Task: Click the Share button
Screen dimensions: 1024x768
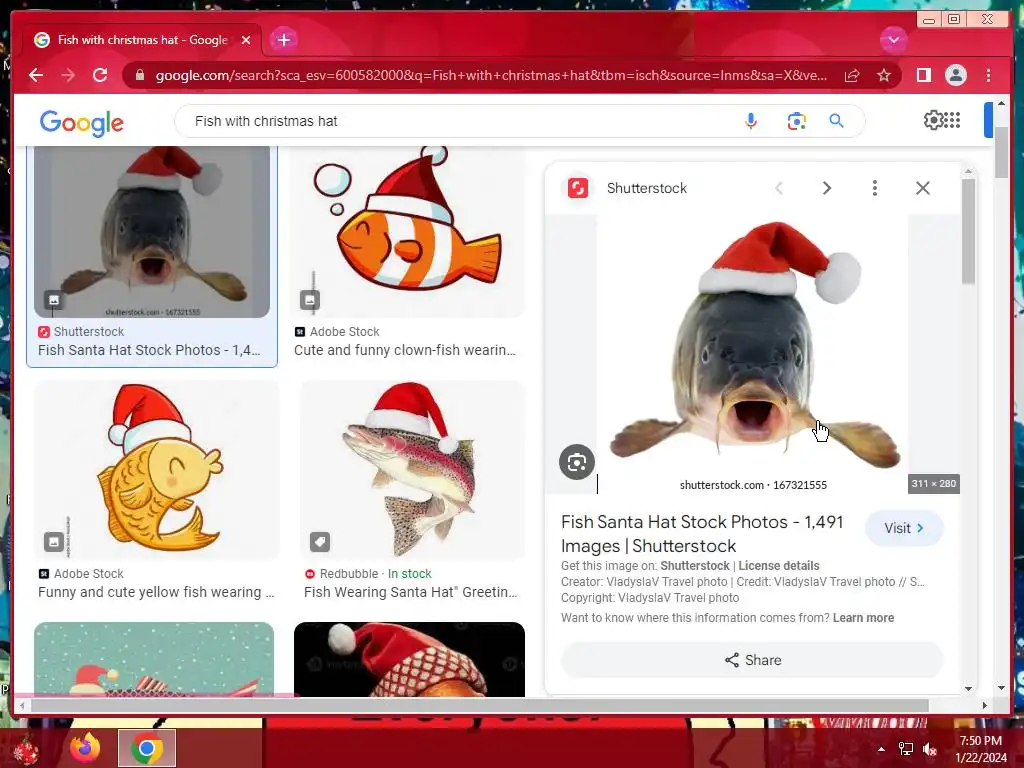Action: (752, 660)
